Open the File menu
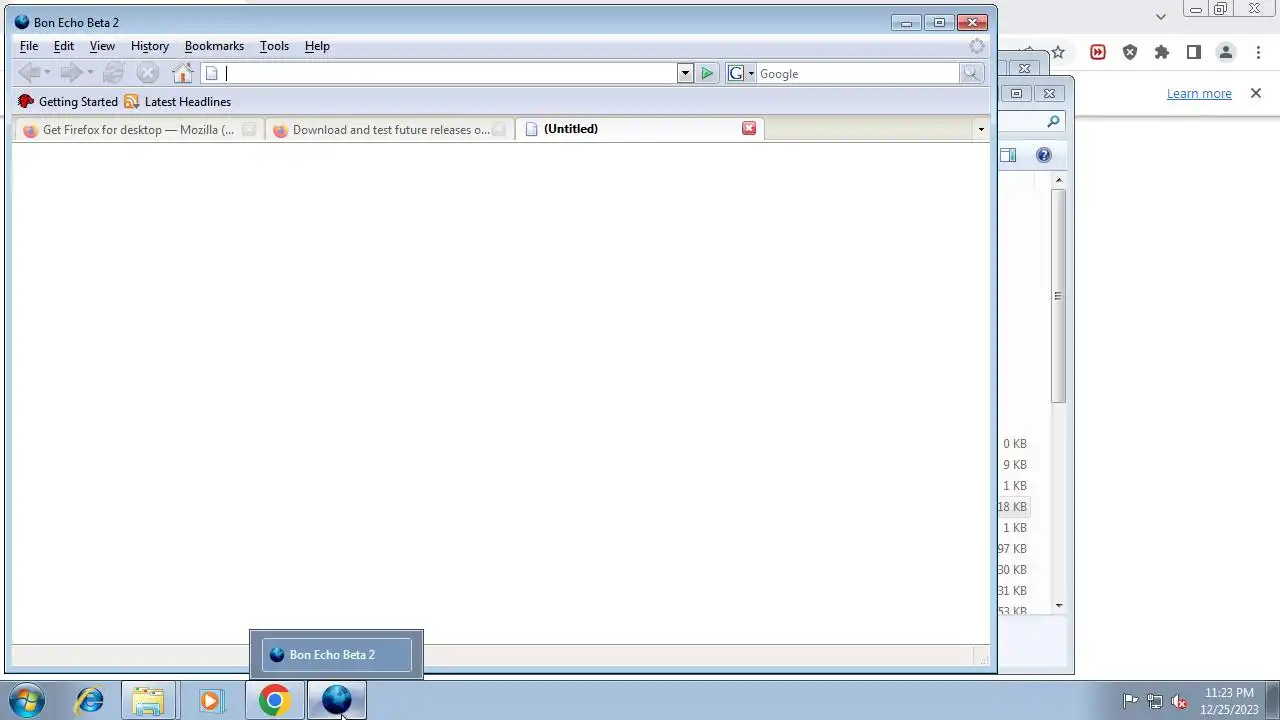 coord(29,46)
